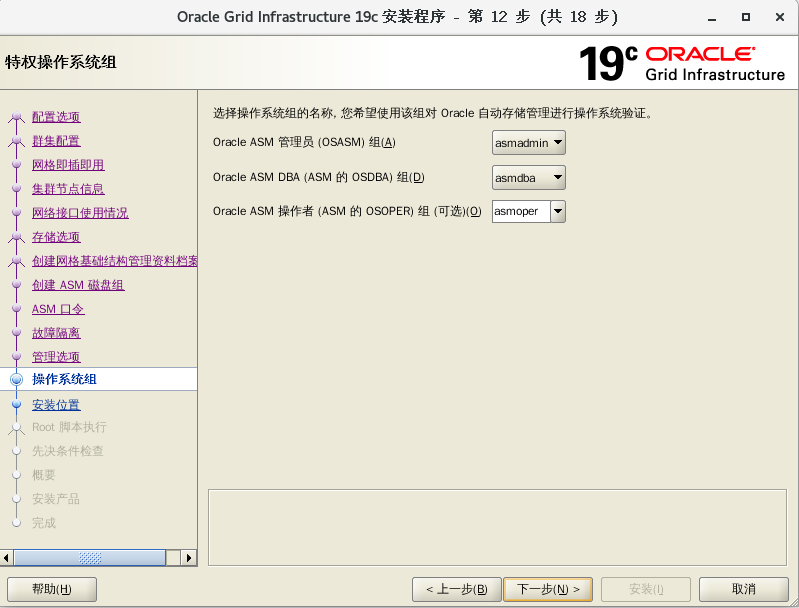This screenshot has height=608, width=799.
Task: Click the ASM 口令 step bullet icon
Action: (x=16, y=308)
